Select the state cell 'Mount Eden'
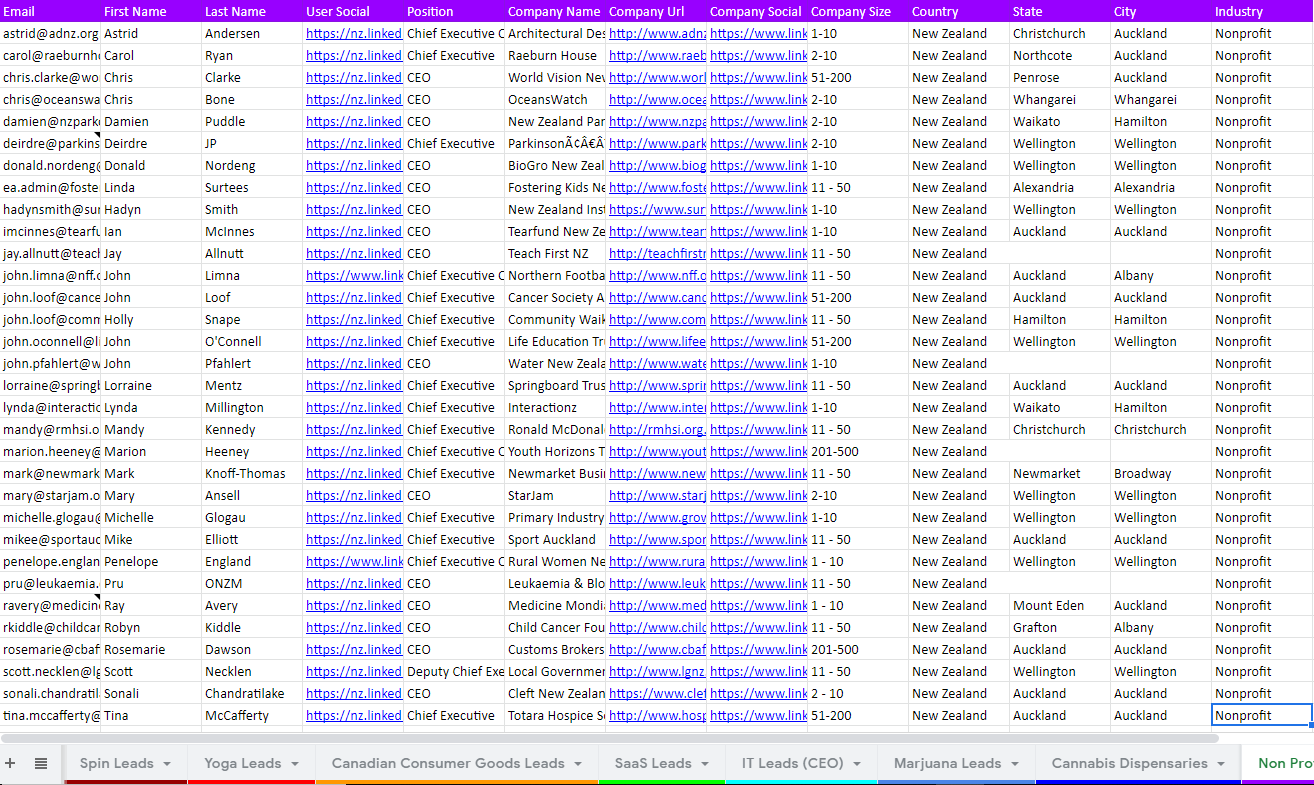 (1060, 605)
